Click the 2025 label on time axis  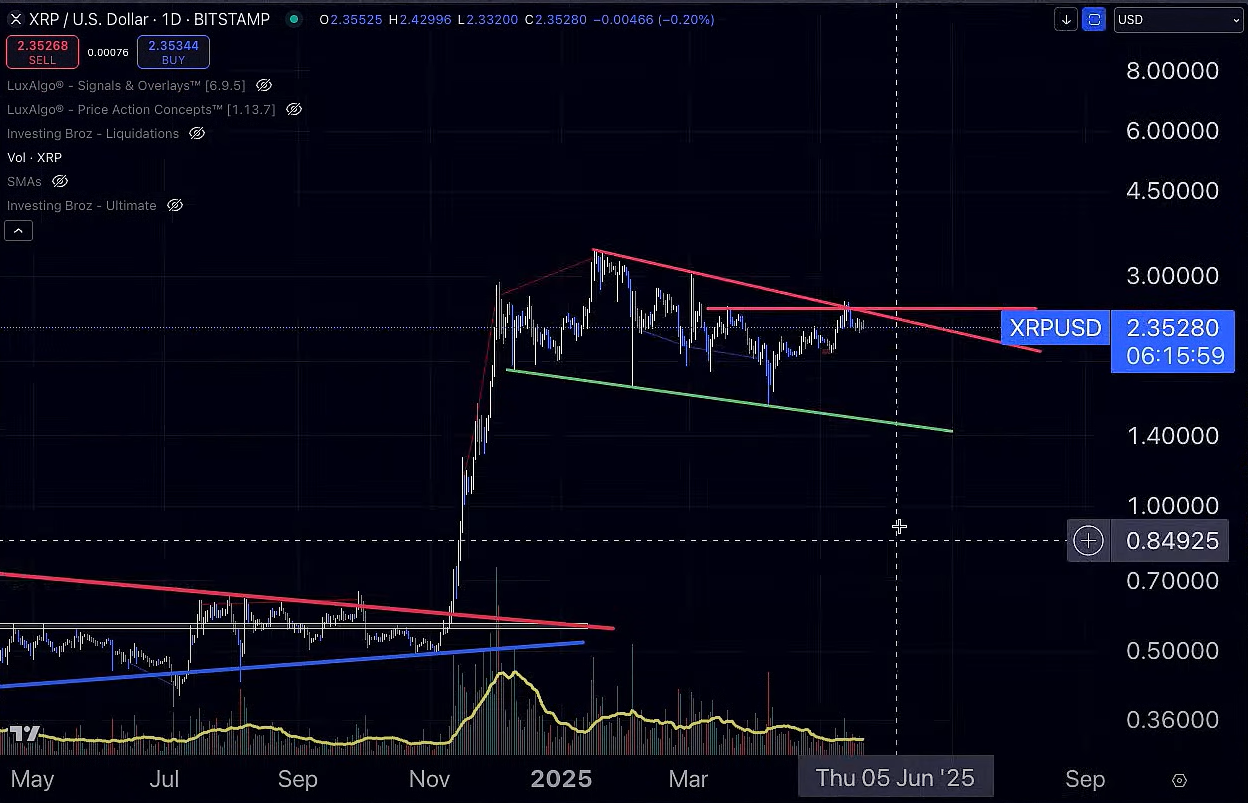pos(561,778)
